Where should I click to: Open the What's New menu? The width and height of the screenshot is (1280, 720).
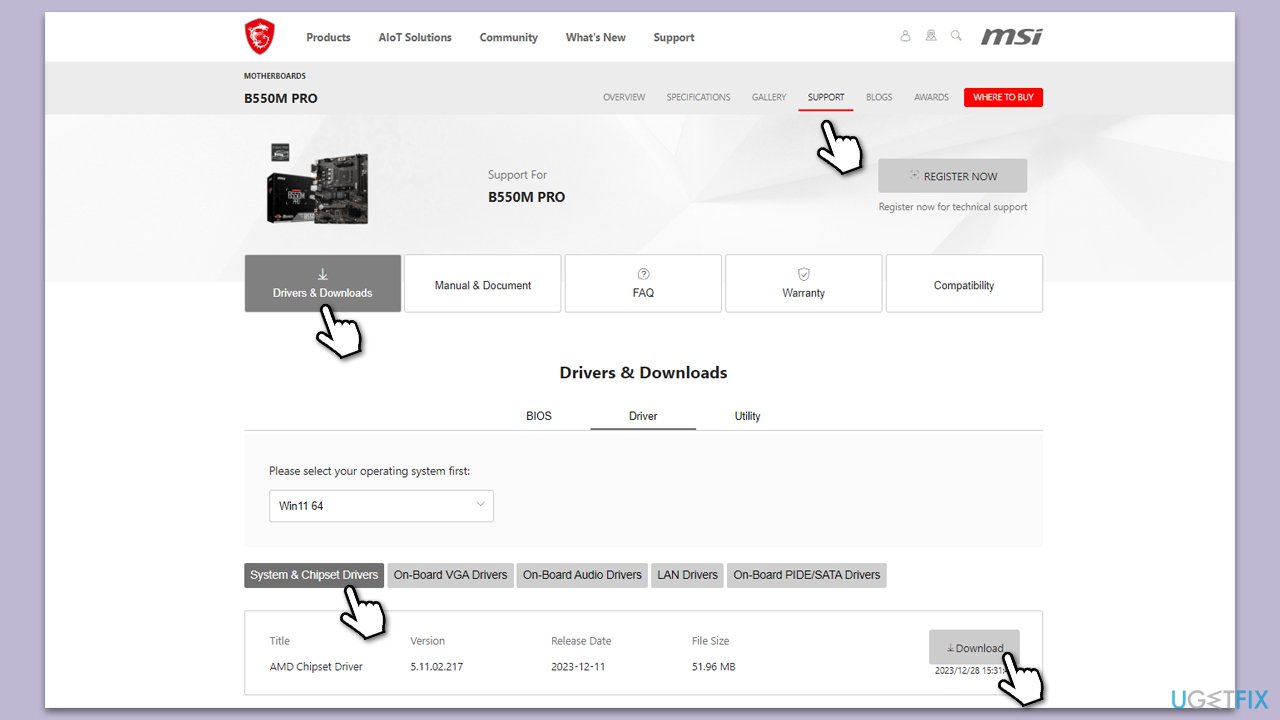tap(596, 37)
